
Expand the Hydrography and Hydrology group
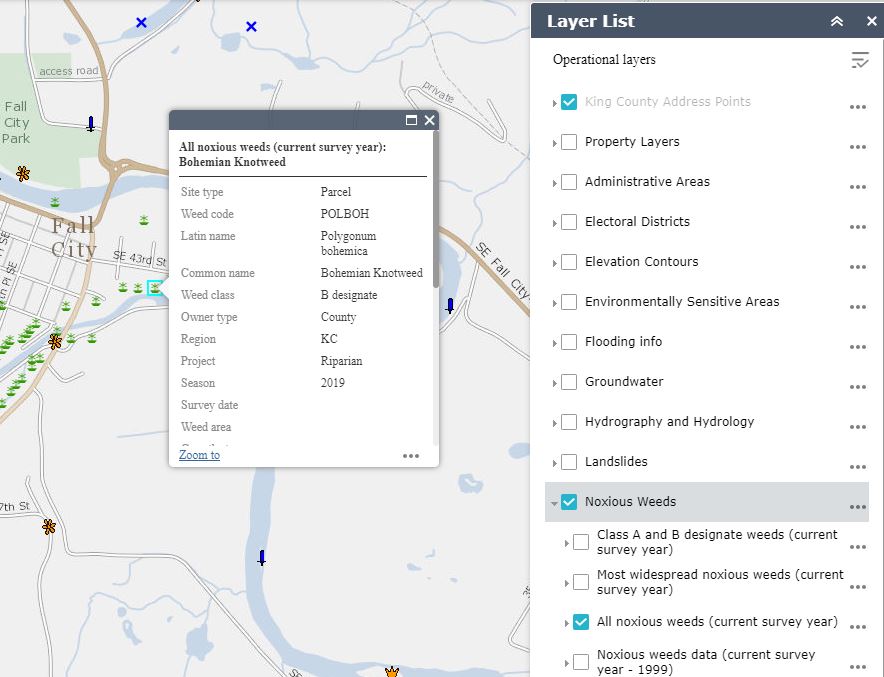(555, 423)
